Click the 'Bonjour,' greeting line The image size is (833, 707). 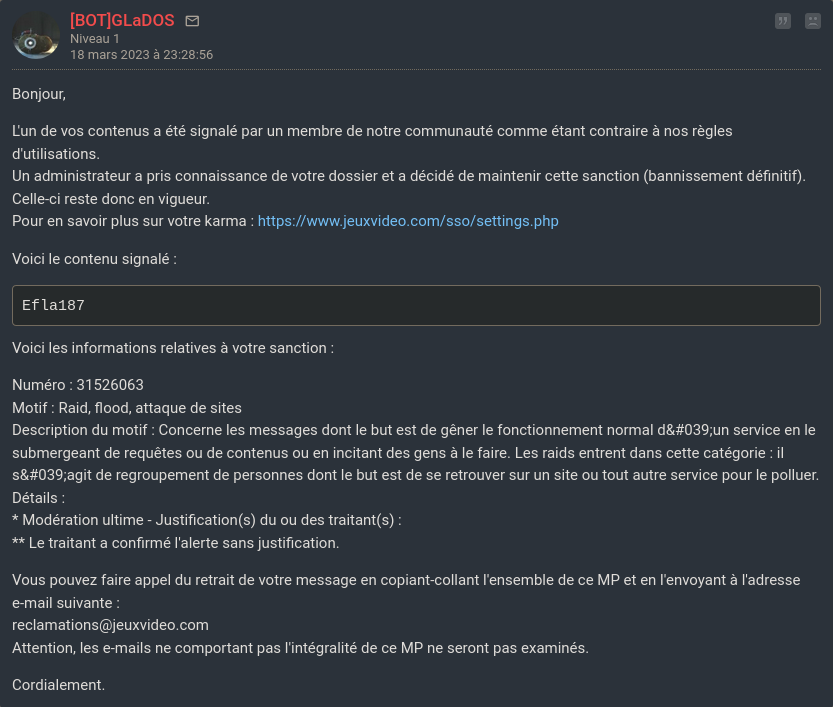39,94
